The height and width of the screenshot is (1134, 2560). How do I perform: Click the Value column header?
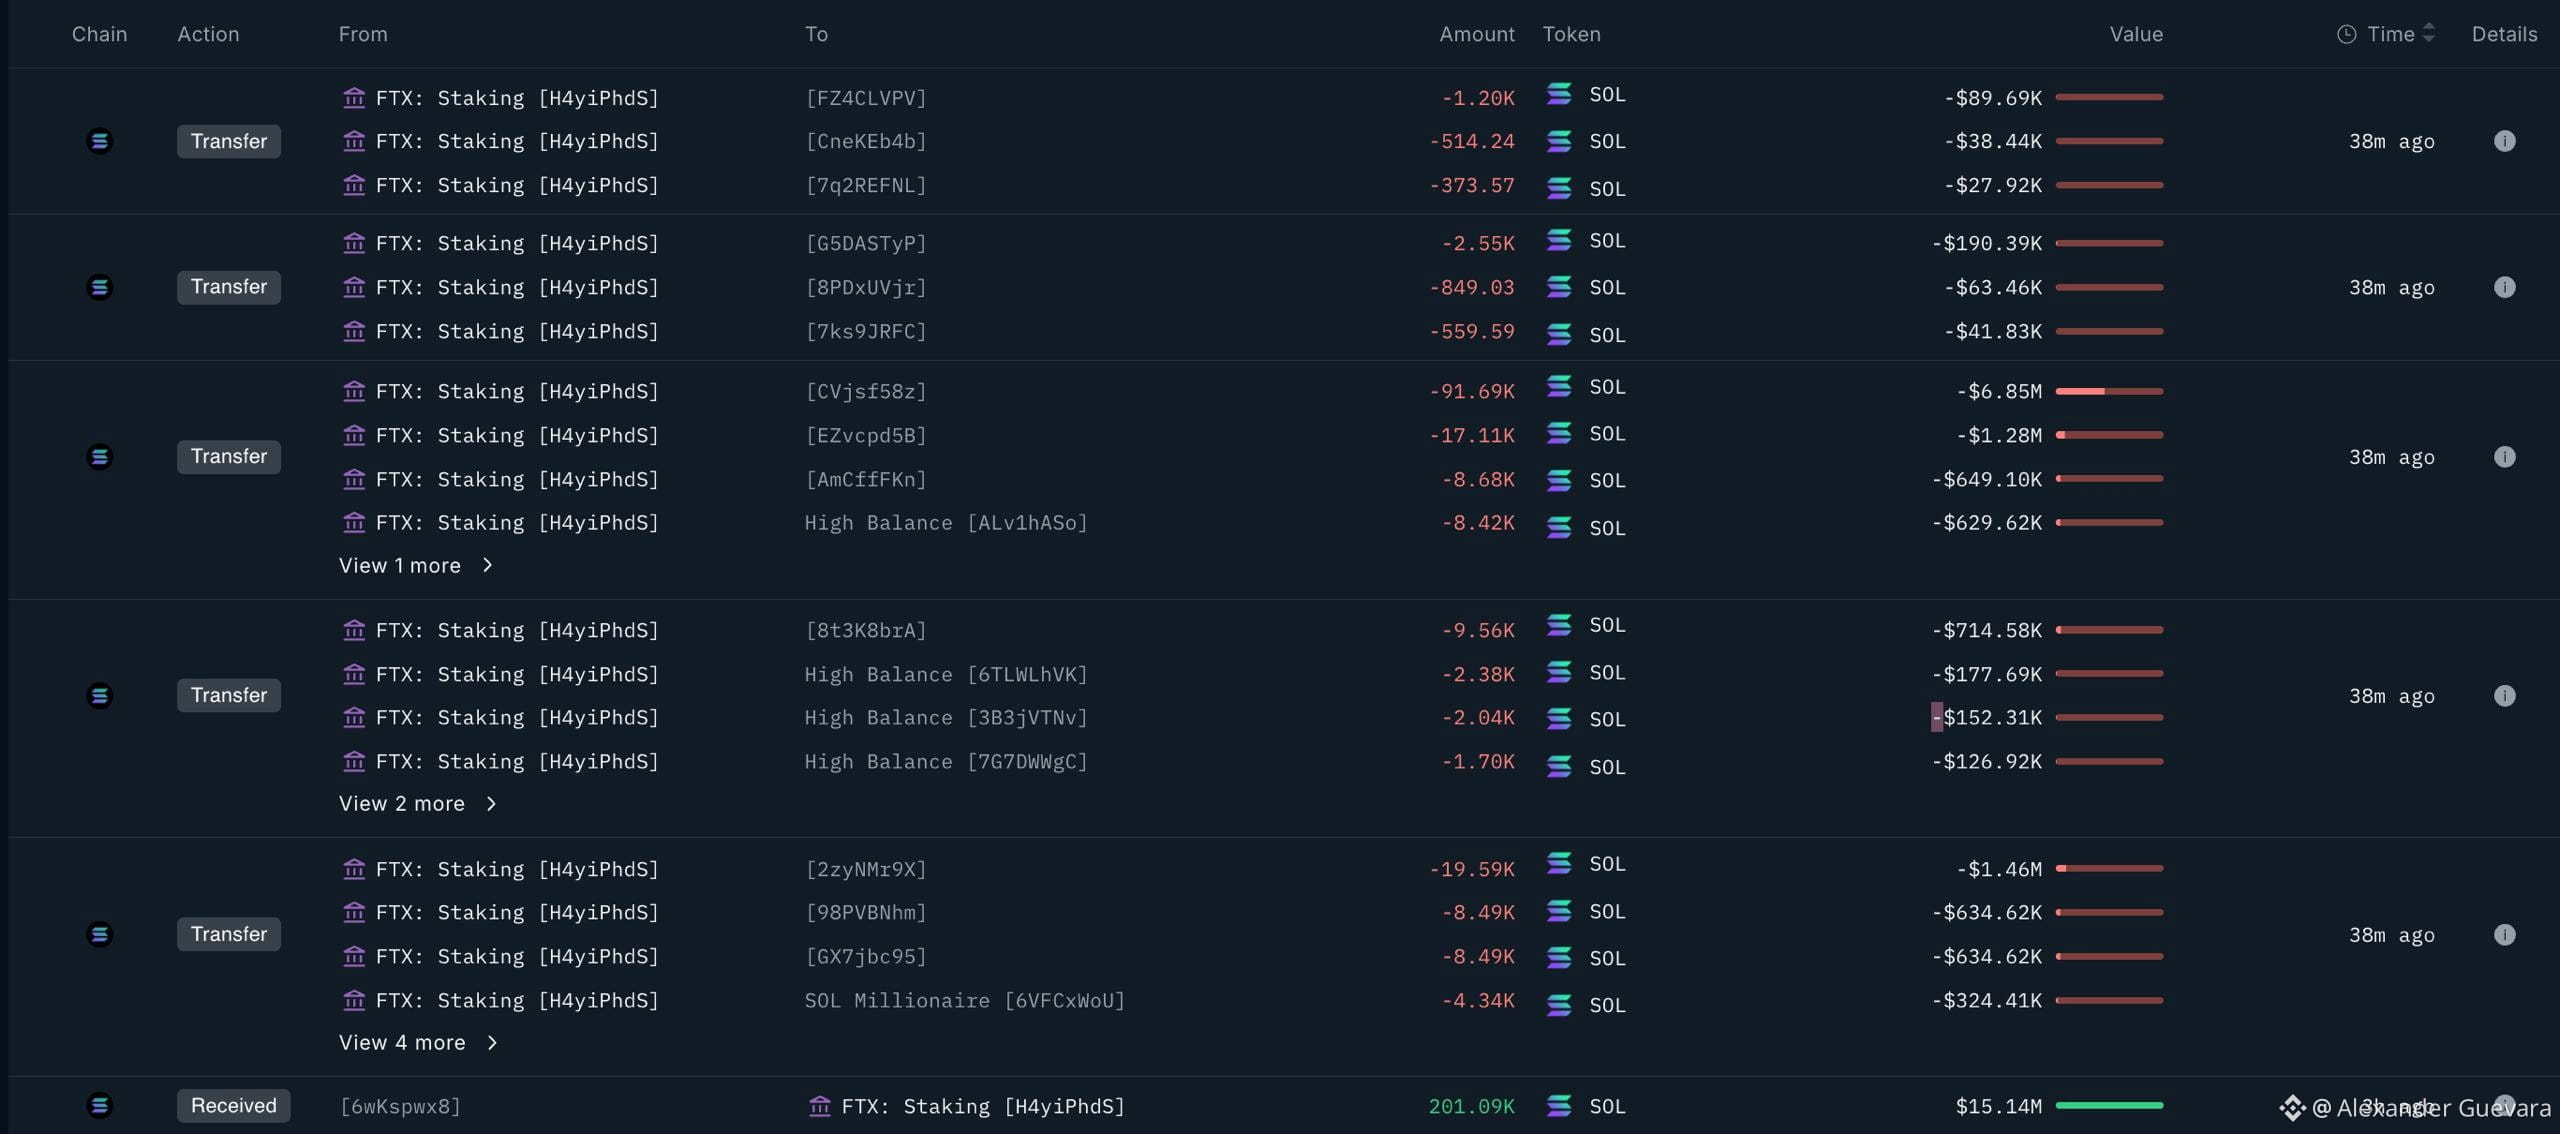click(x=2136, y=34)
